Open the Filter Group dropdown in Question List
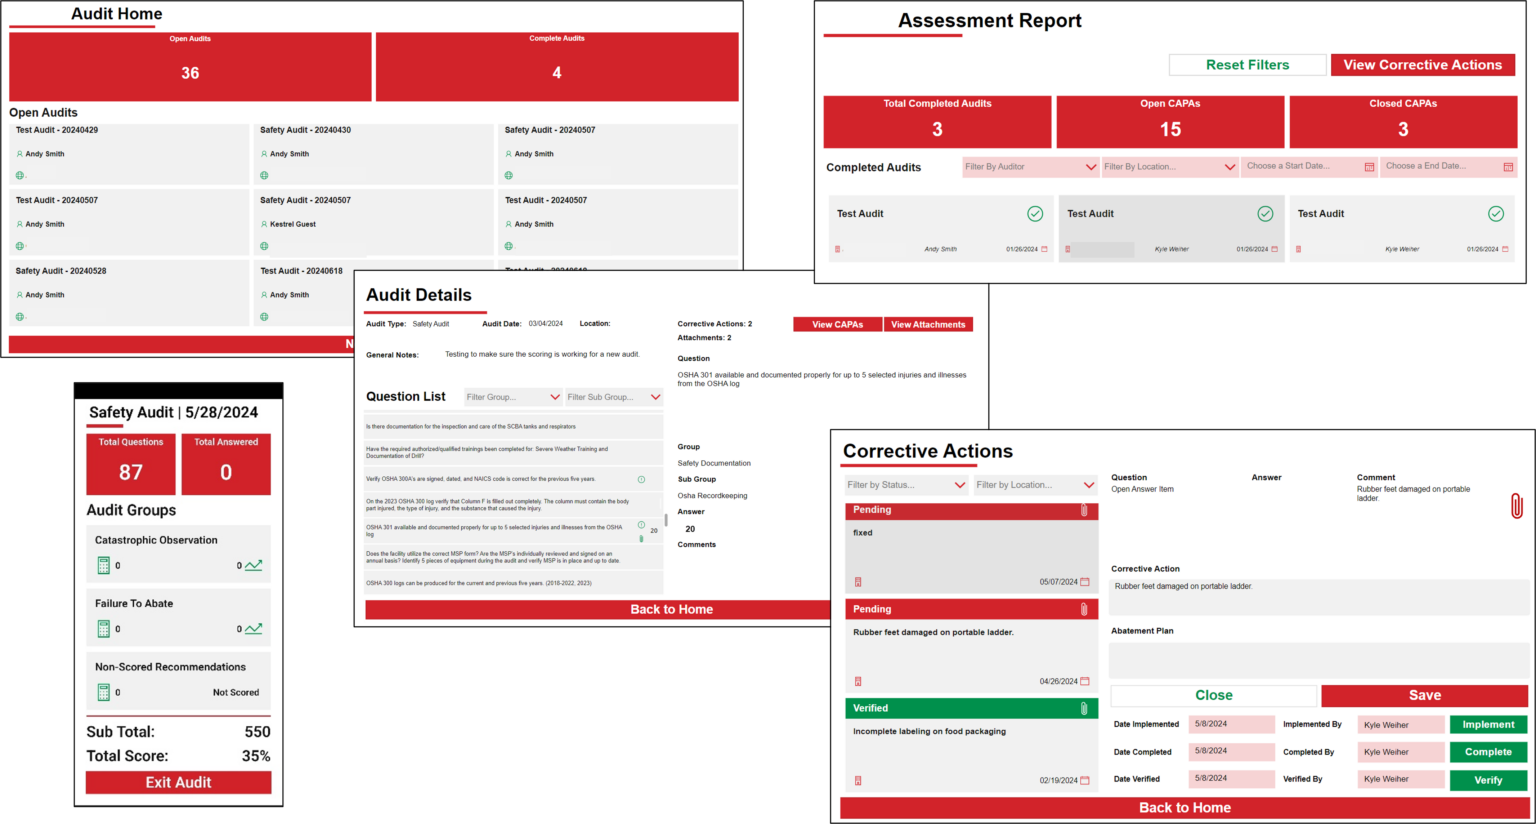 (x=513, y=396)
